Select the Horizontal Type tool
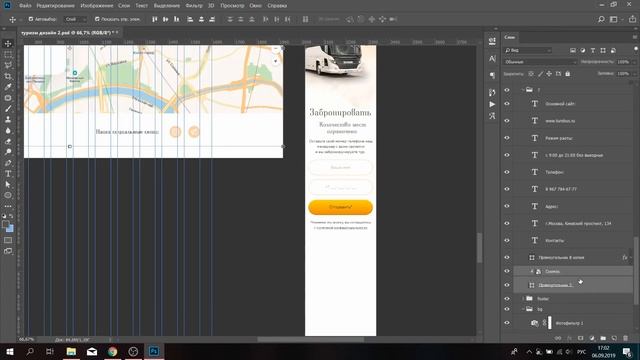 pos(8,174)
